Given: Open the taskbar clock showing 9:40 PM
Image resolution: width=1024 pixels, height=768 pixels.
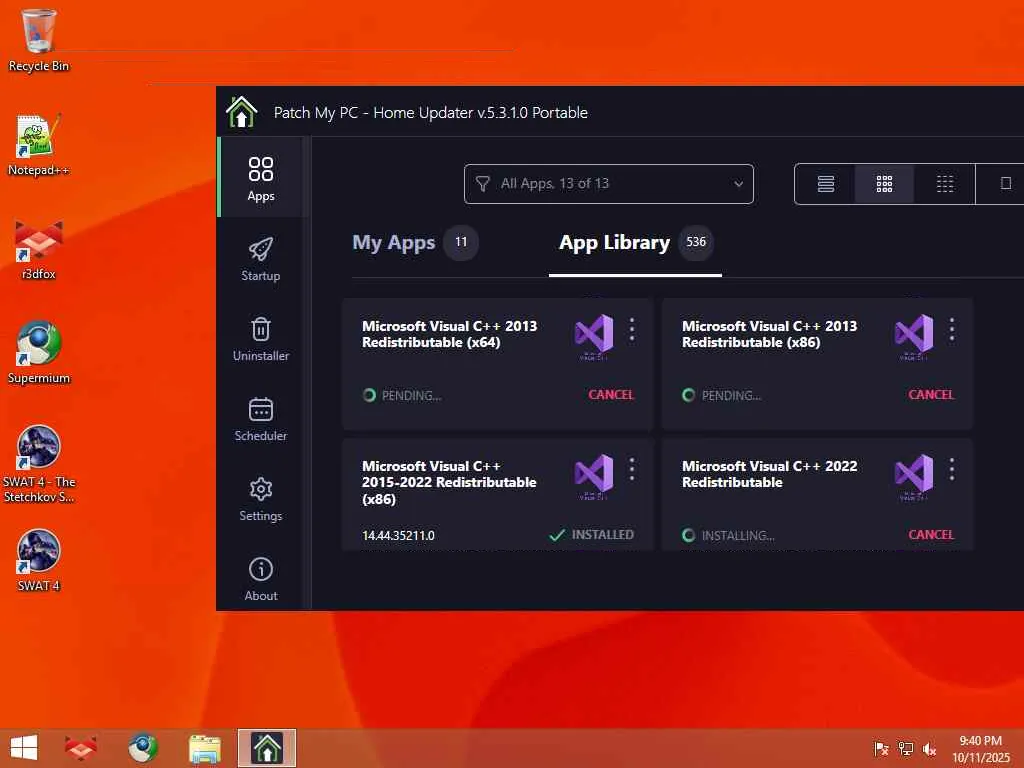Looking at the screenshot, I should click(980, 748).
